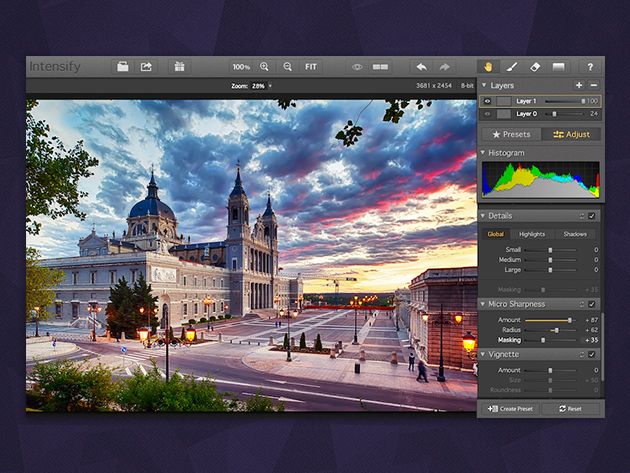630x473 pixels.
Task: Collapse the Histogram panel triangle
Action: [x=484, y=153]
